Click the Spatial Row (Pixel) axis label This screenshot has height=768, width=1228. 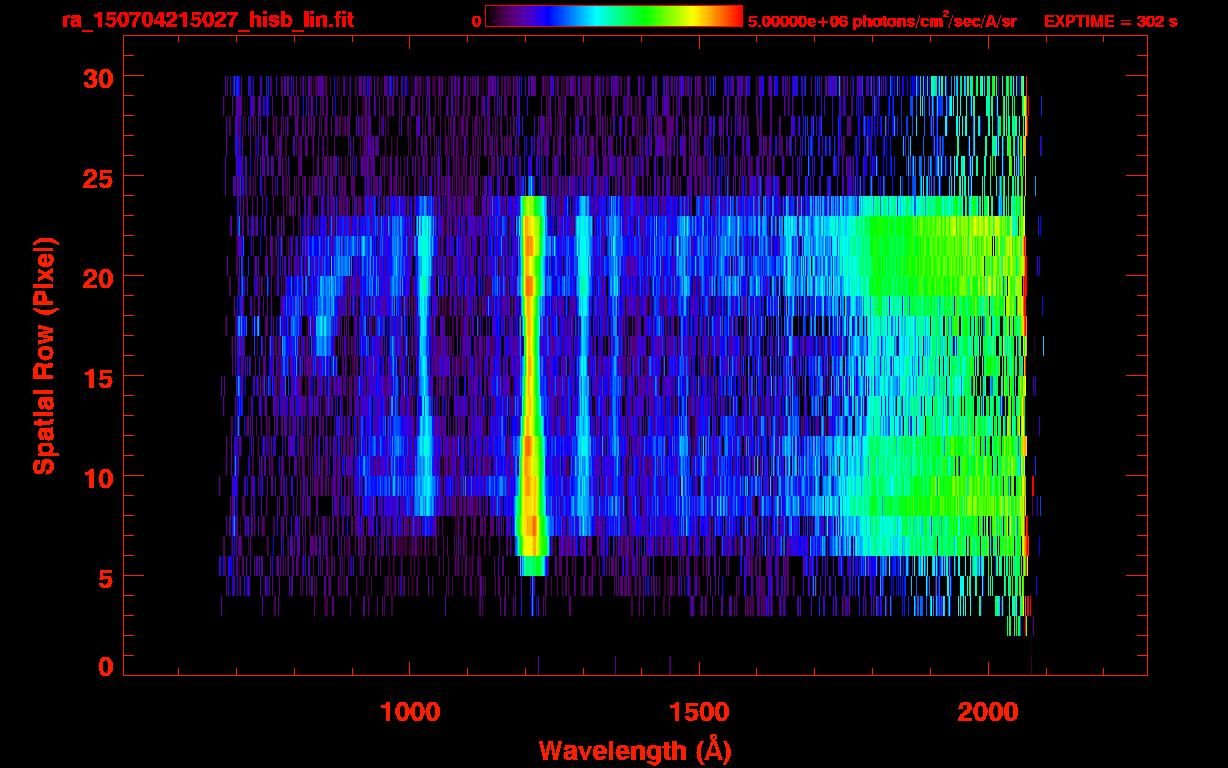coord(44,355)
